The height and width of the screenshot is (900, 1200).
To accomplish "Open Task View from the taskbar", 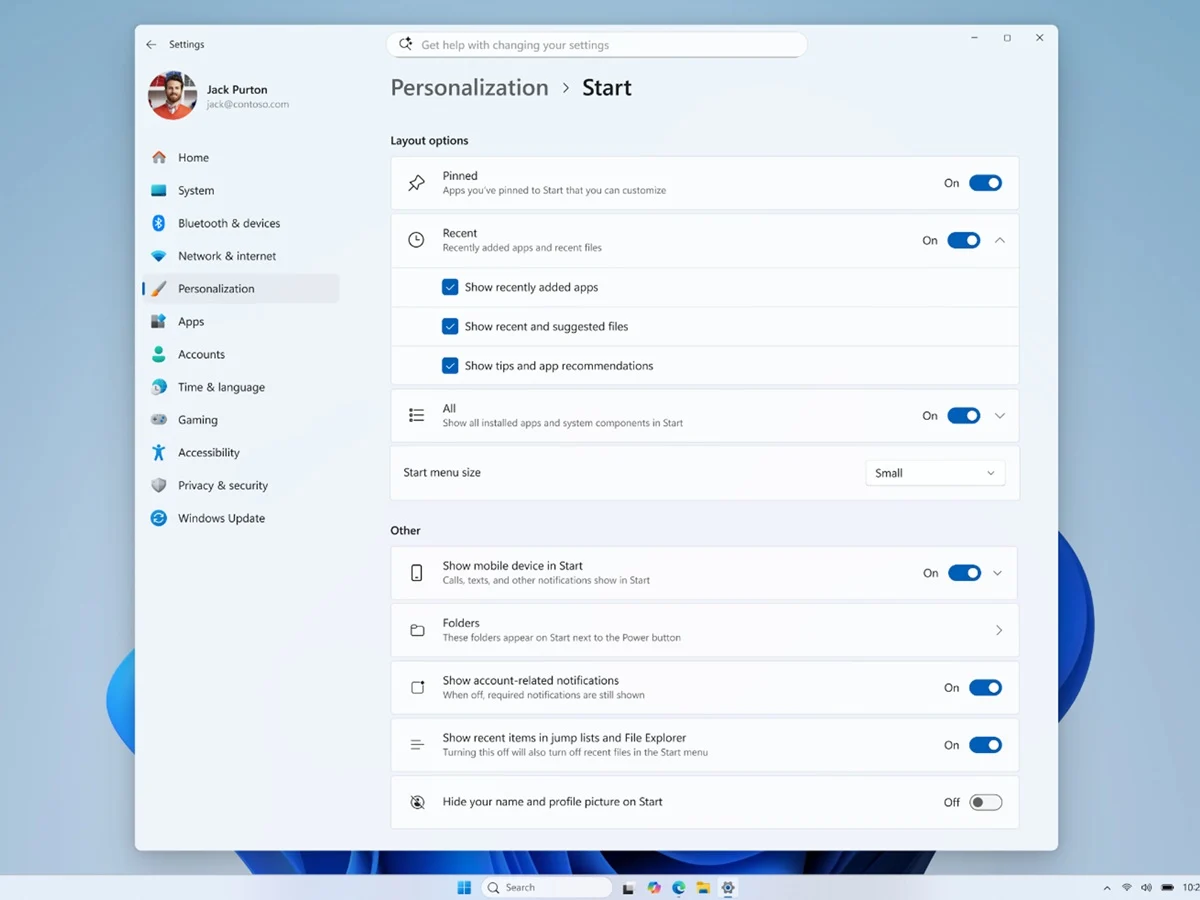I will pyautogui.click(x=628, y=887).
